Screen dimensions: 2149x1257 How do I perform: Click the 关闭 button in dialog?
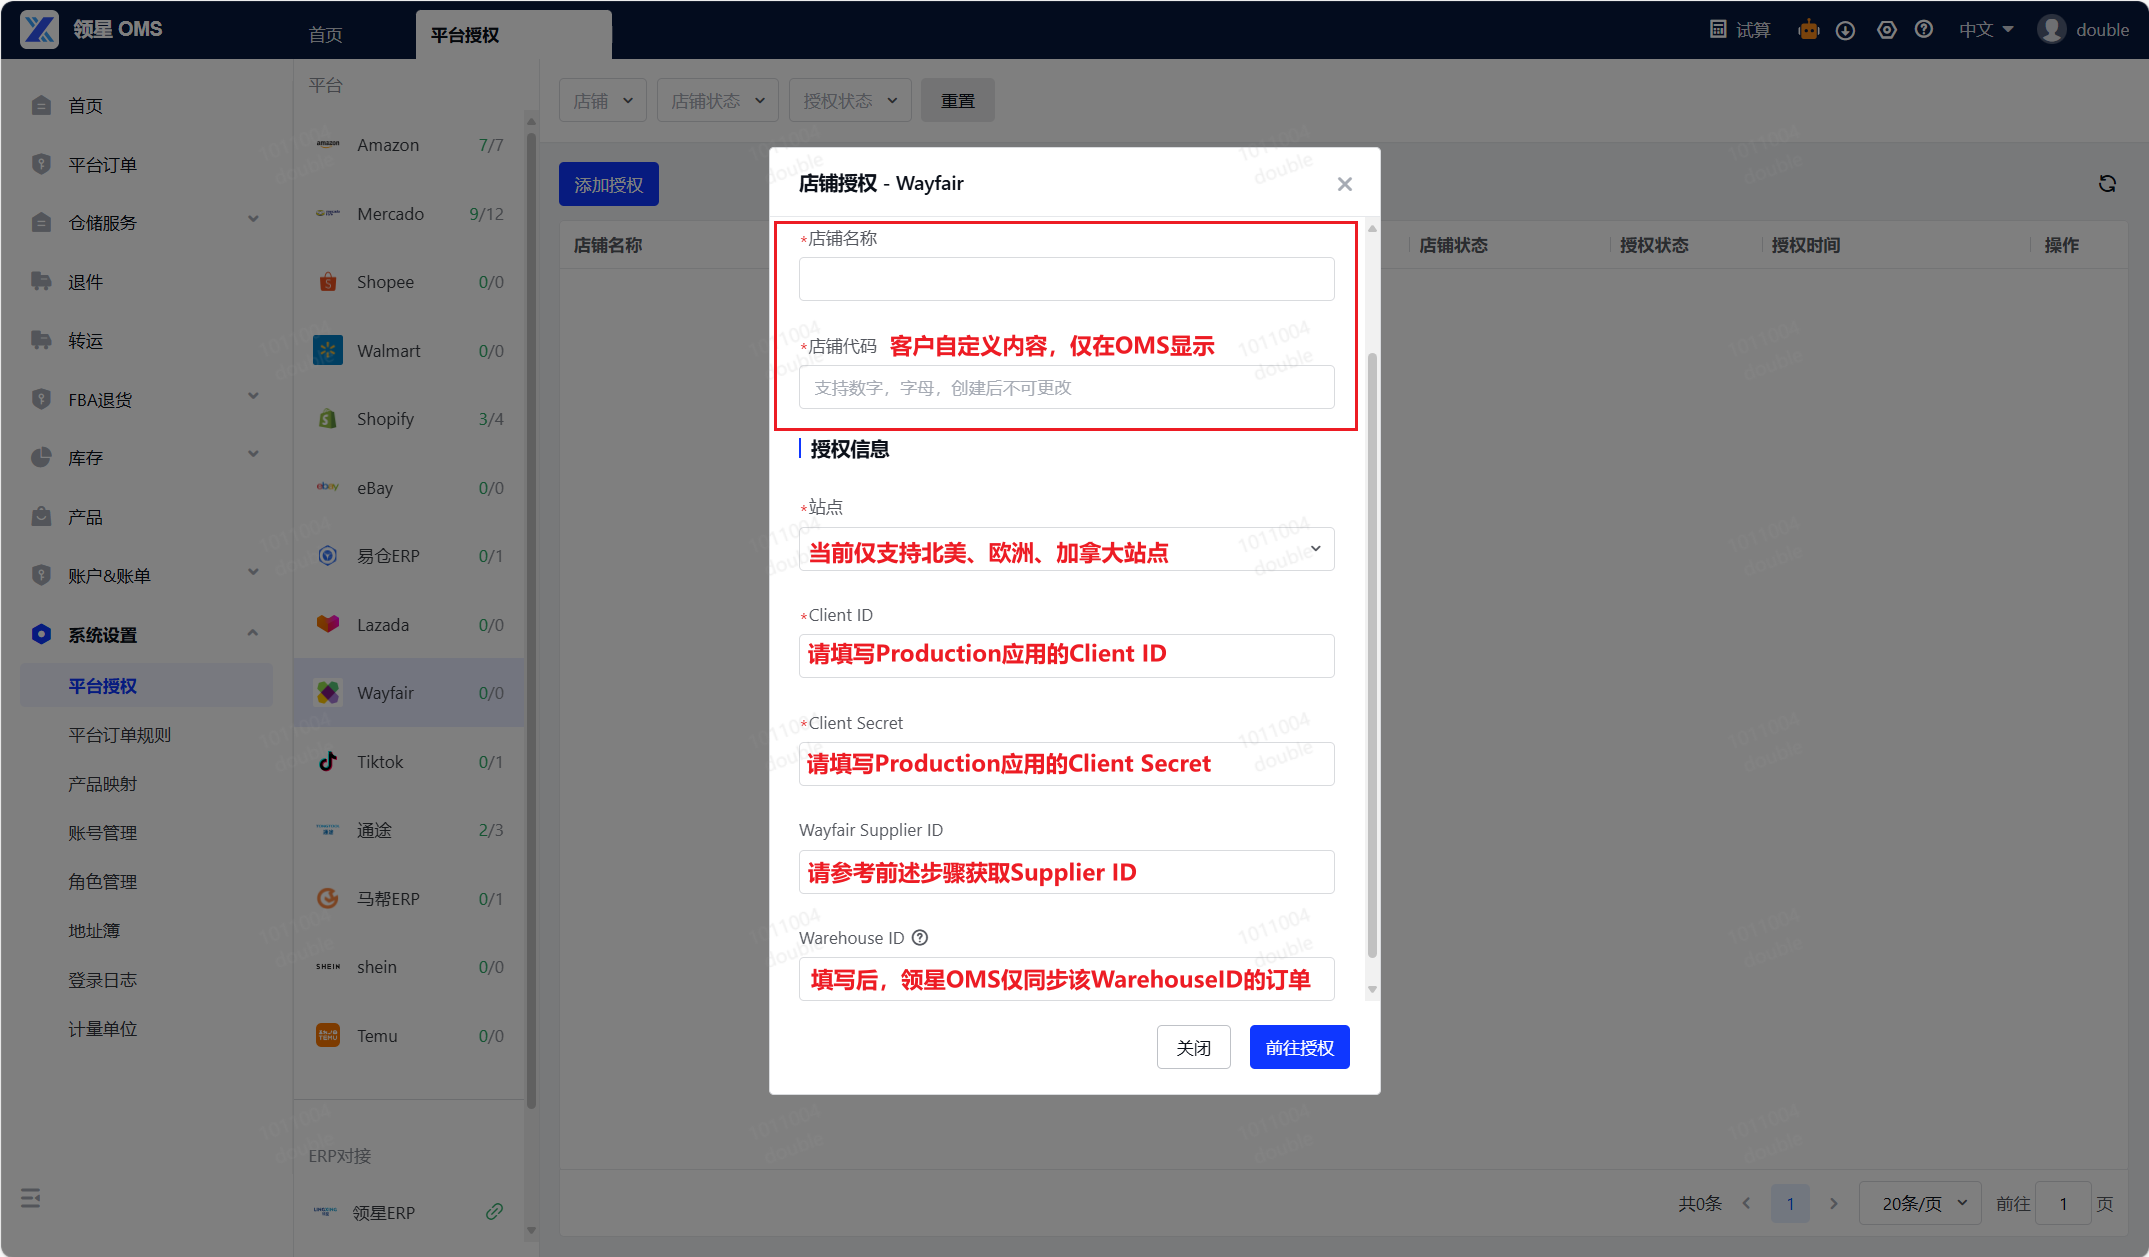pos(1193,1048)
